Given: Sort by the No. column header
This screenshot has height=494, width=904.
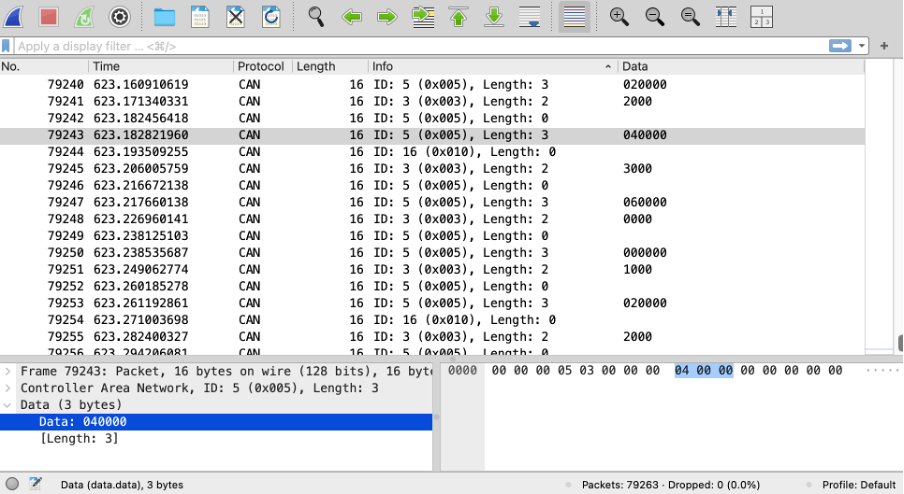Looking at the screenshot, I should 44,66.
